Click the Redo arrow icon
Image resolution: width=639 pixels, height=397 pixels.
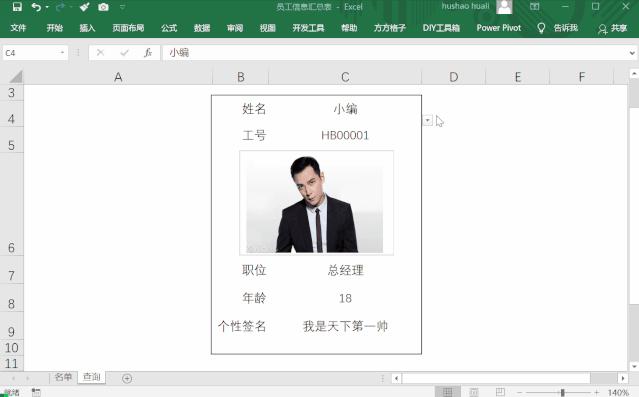click(60, 7)
